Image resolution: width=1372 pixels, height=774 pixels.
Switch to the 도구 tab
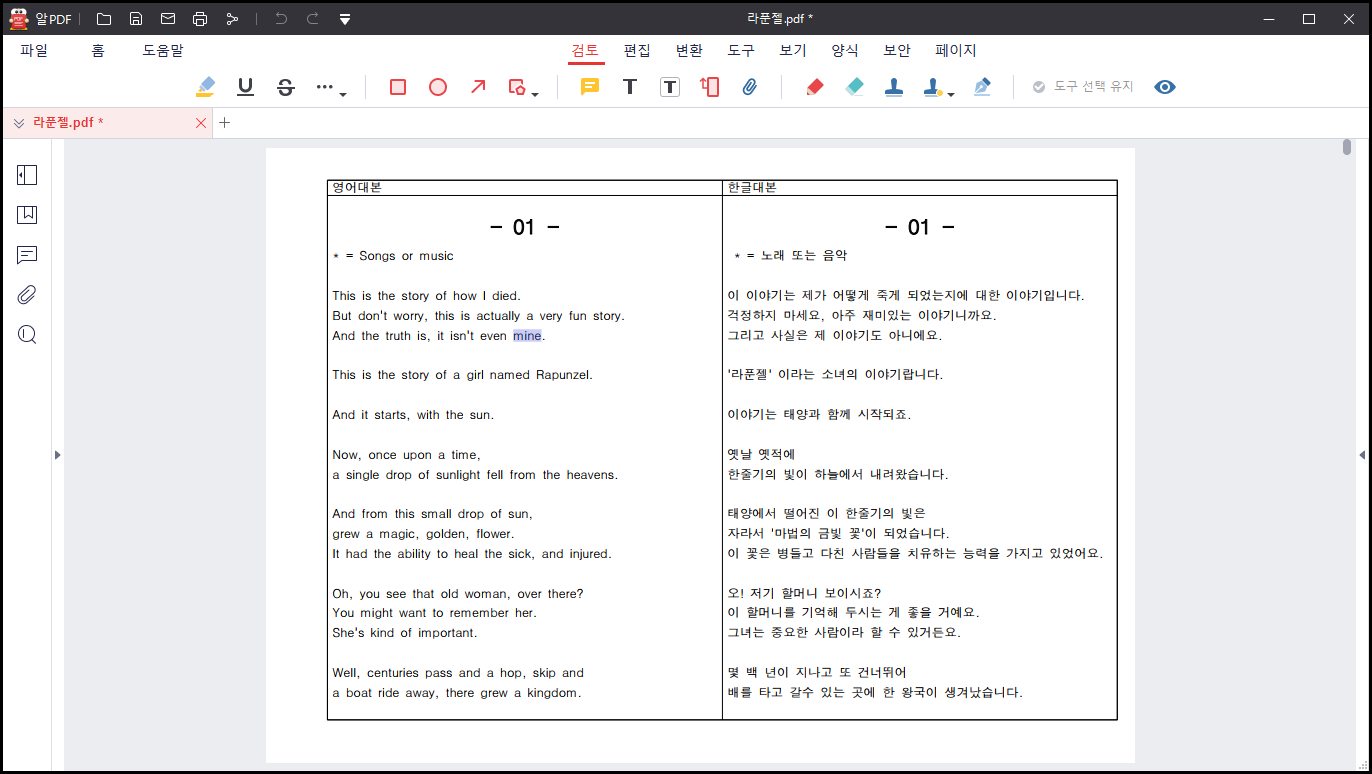[742, 50]
